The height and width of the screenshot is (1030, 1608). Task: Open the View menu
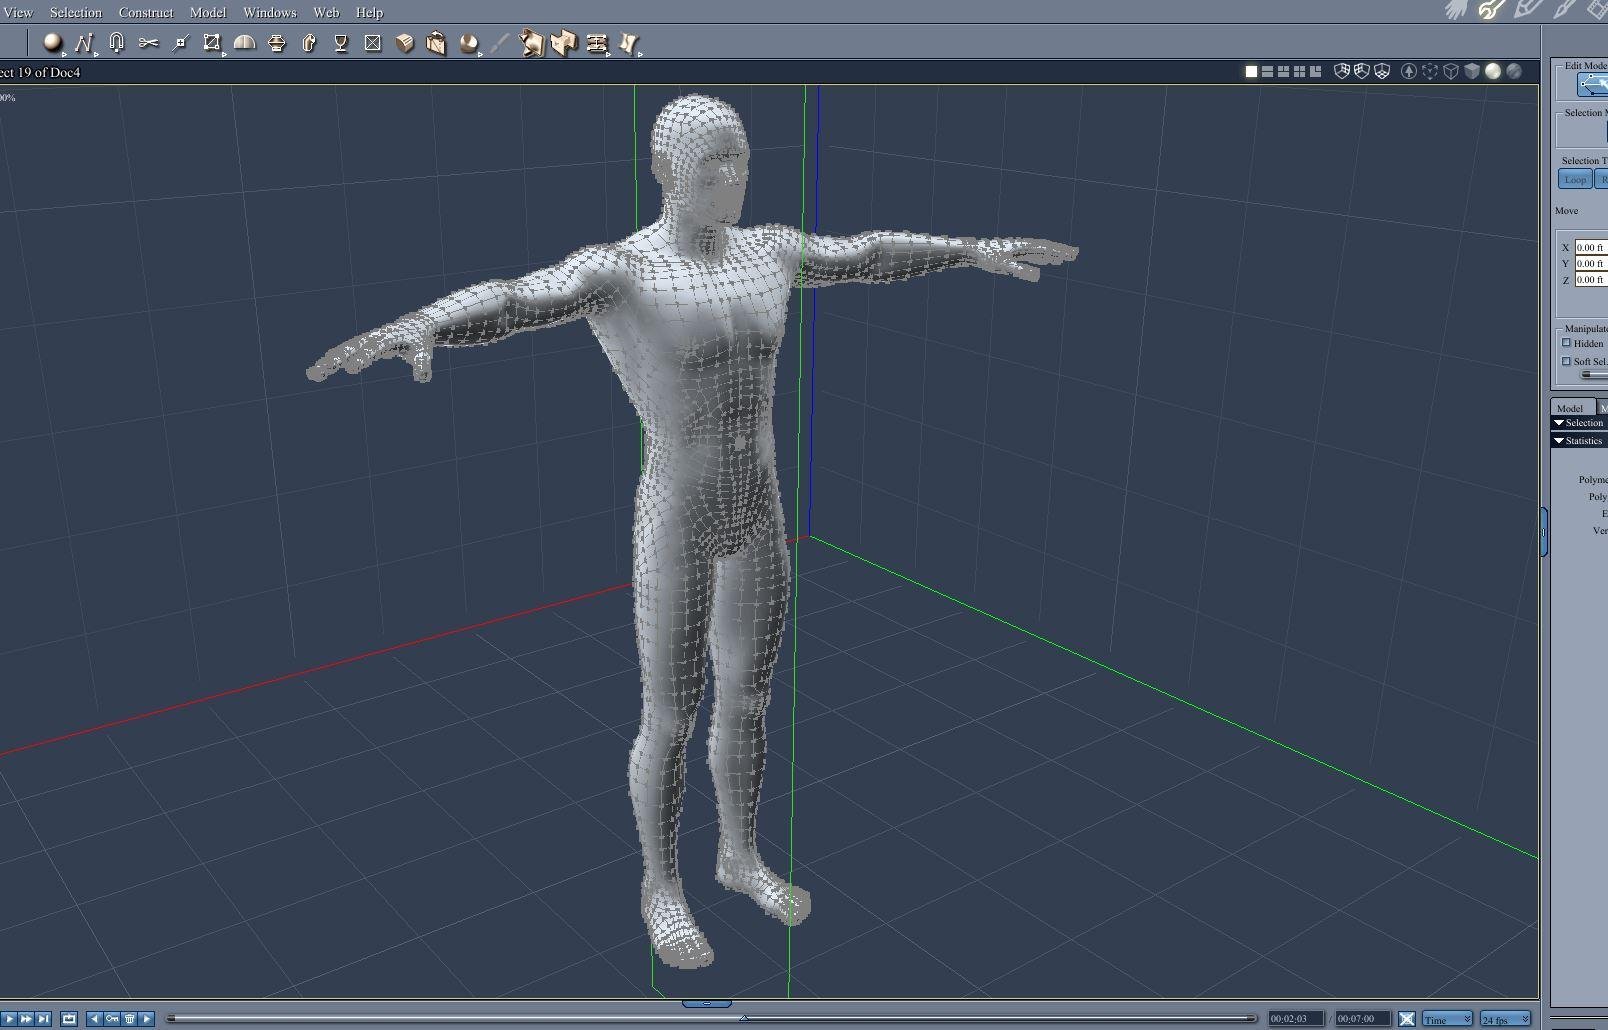(18, 12)
